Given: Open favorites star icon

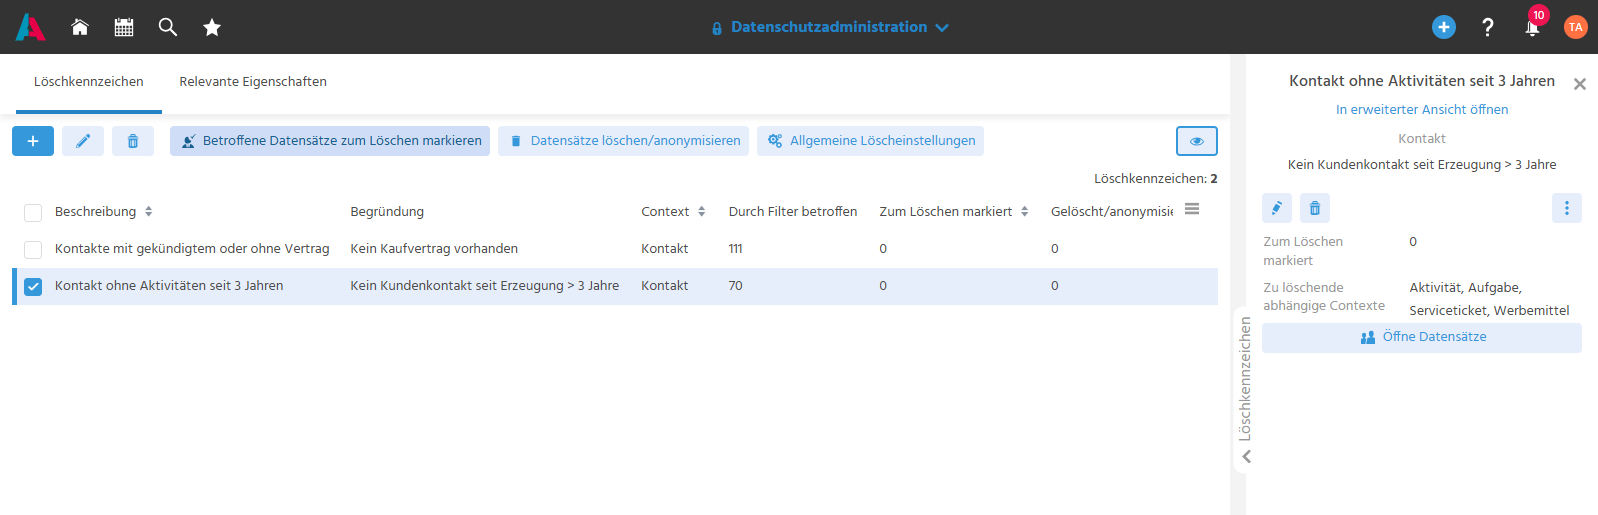Looking at the screenshot, I should coord(212,27).
